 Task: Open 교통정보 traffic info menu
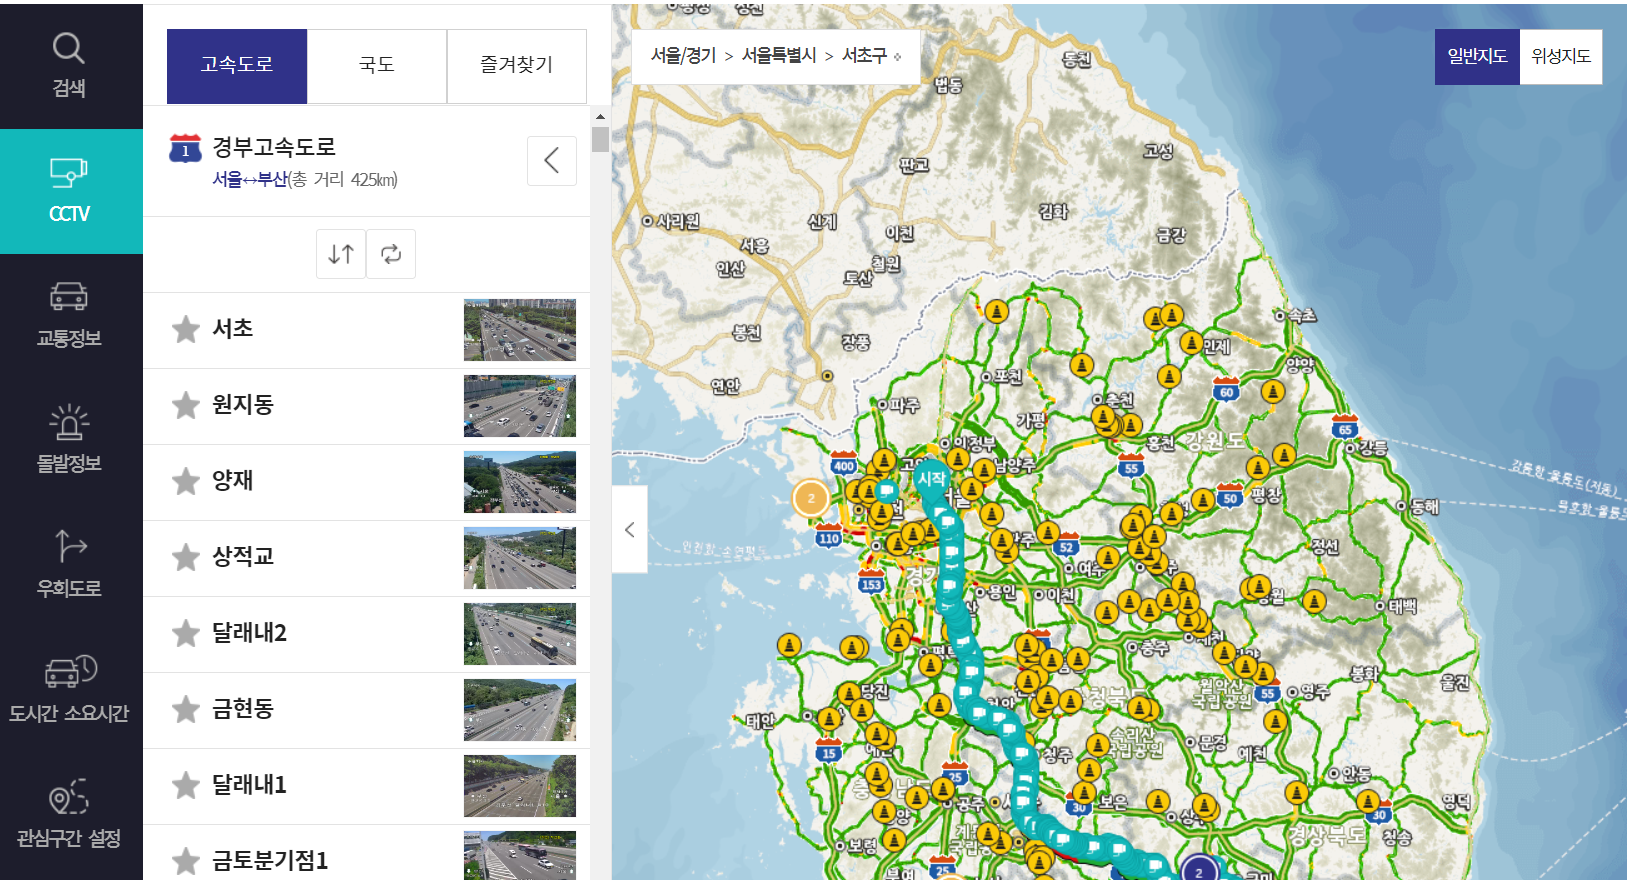point(69,316)
